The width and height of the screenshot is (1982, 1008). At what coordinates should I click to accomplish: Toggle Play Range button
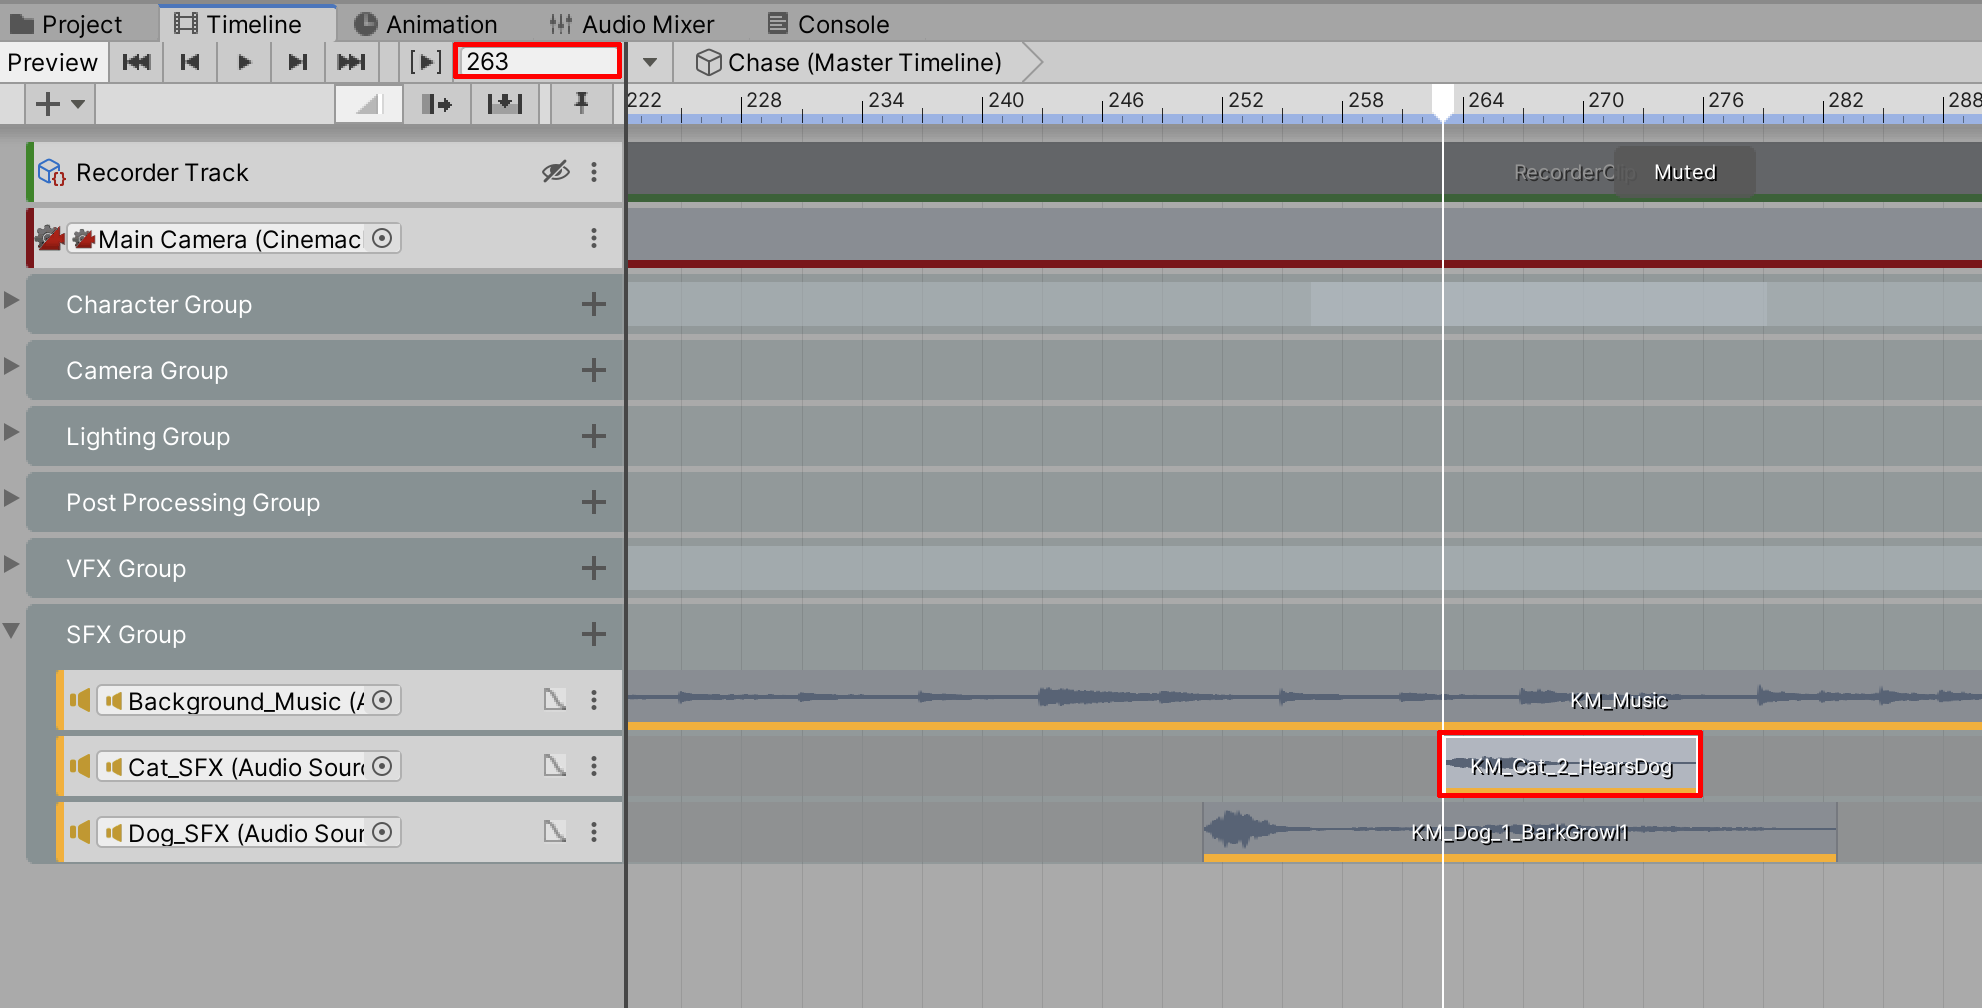point(425,62)
